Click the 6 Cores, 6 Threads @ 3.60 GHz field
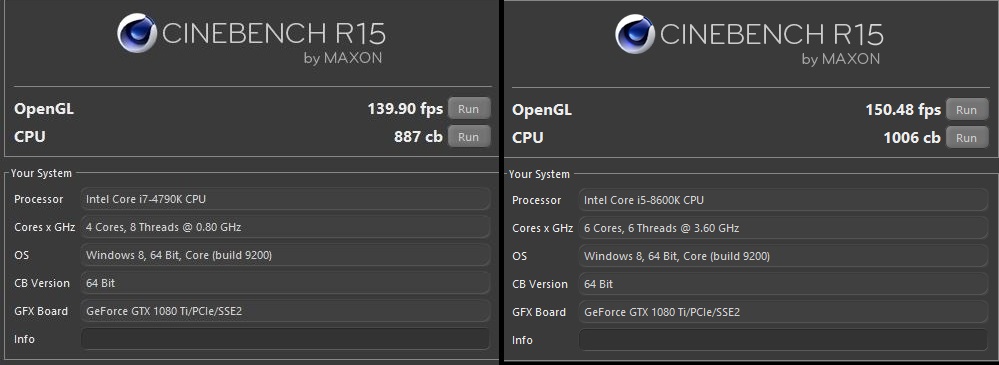999x365 pixels. [784, 227]
